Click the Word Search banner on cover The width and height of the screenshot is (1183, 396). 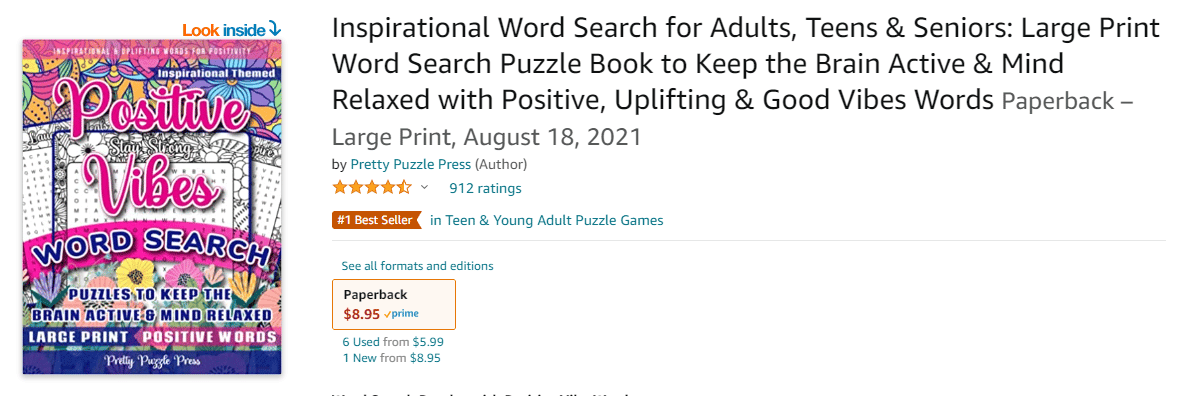(x=149, y=256)
